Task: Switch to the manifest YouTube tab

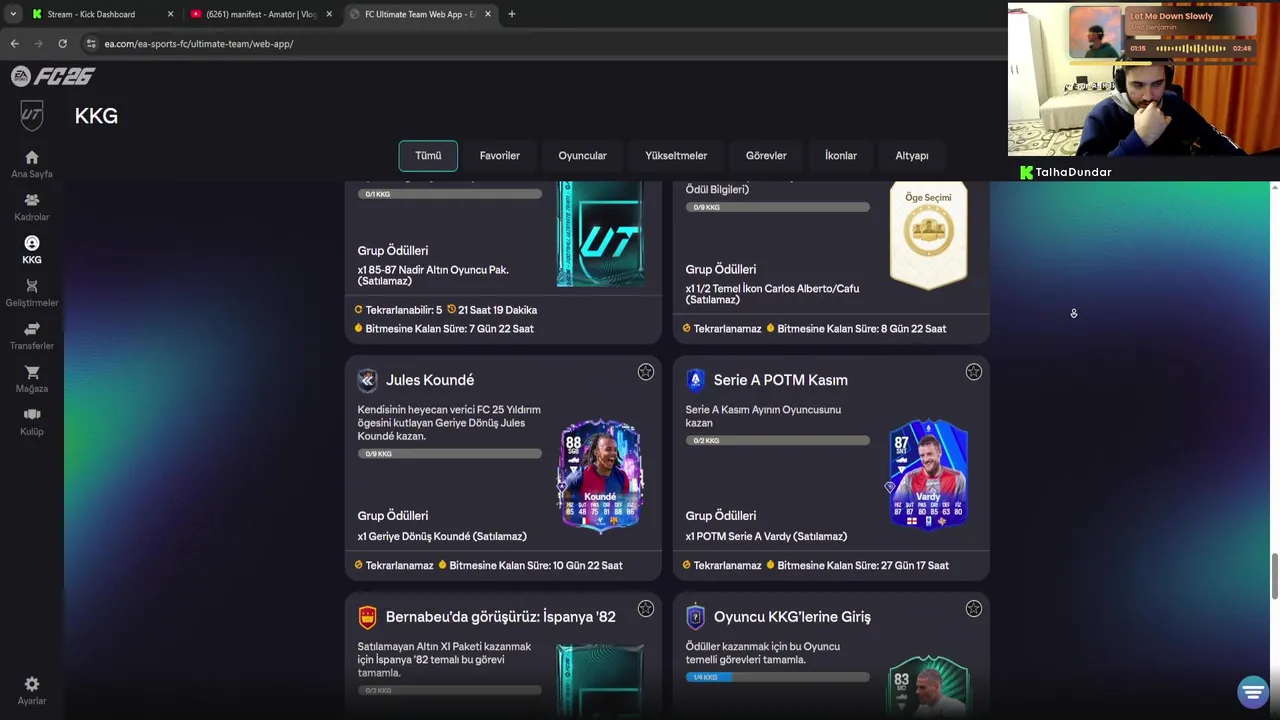Action: 260,14
